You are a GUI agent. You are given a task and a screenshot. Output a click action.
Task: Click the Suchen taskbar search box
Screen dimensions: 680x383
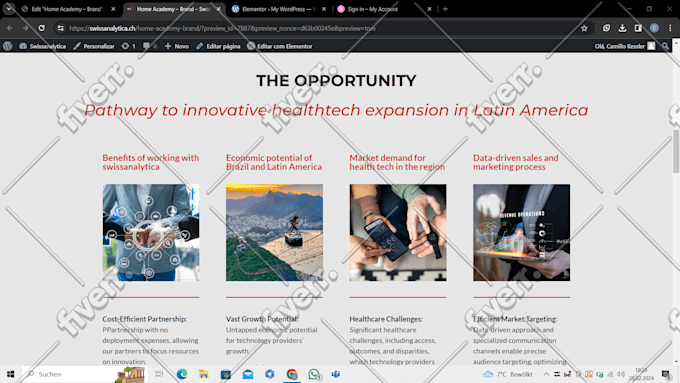[85, 374]
